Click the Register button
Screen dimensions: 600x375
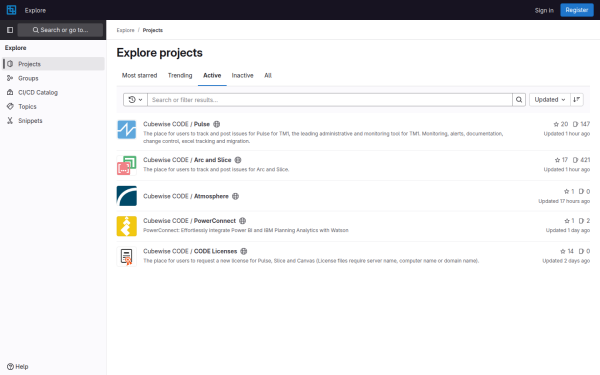pos(577,10)
